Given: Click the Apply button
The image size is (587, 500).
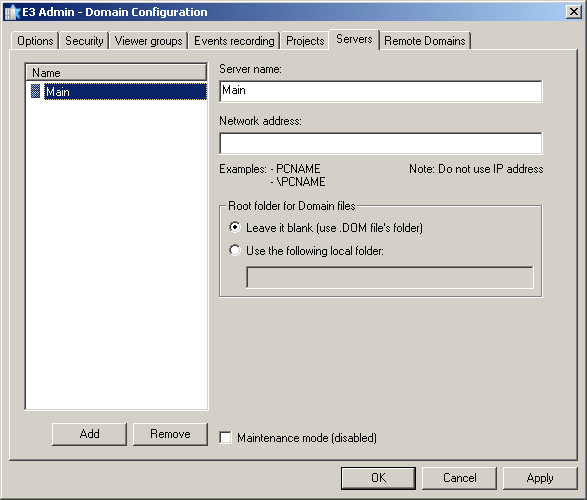Looking at the screenshot, I should coord(540,478).
